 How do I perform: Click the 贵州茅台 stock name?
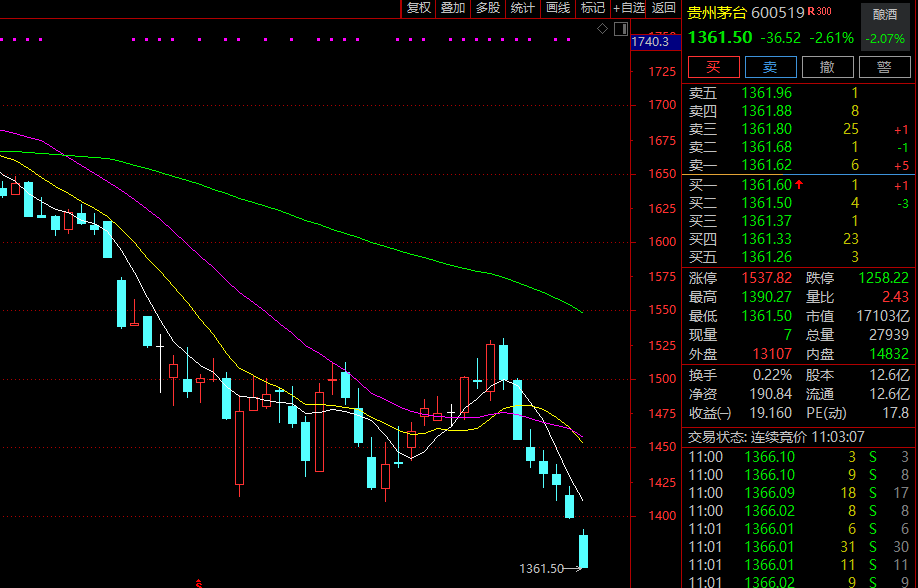click(x=717, y=12)
